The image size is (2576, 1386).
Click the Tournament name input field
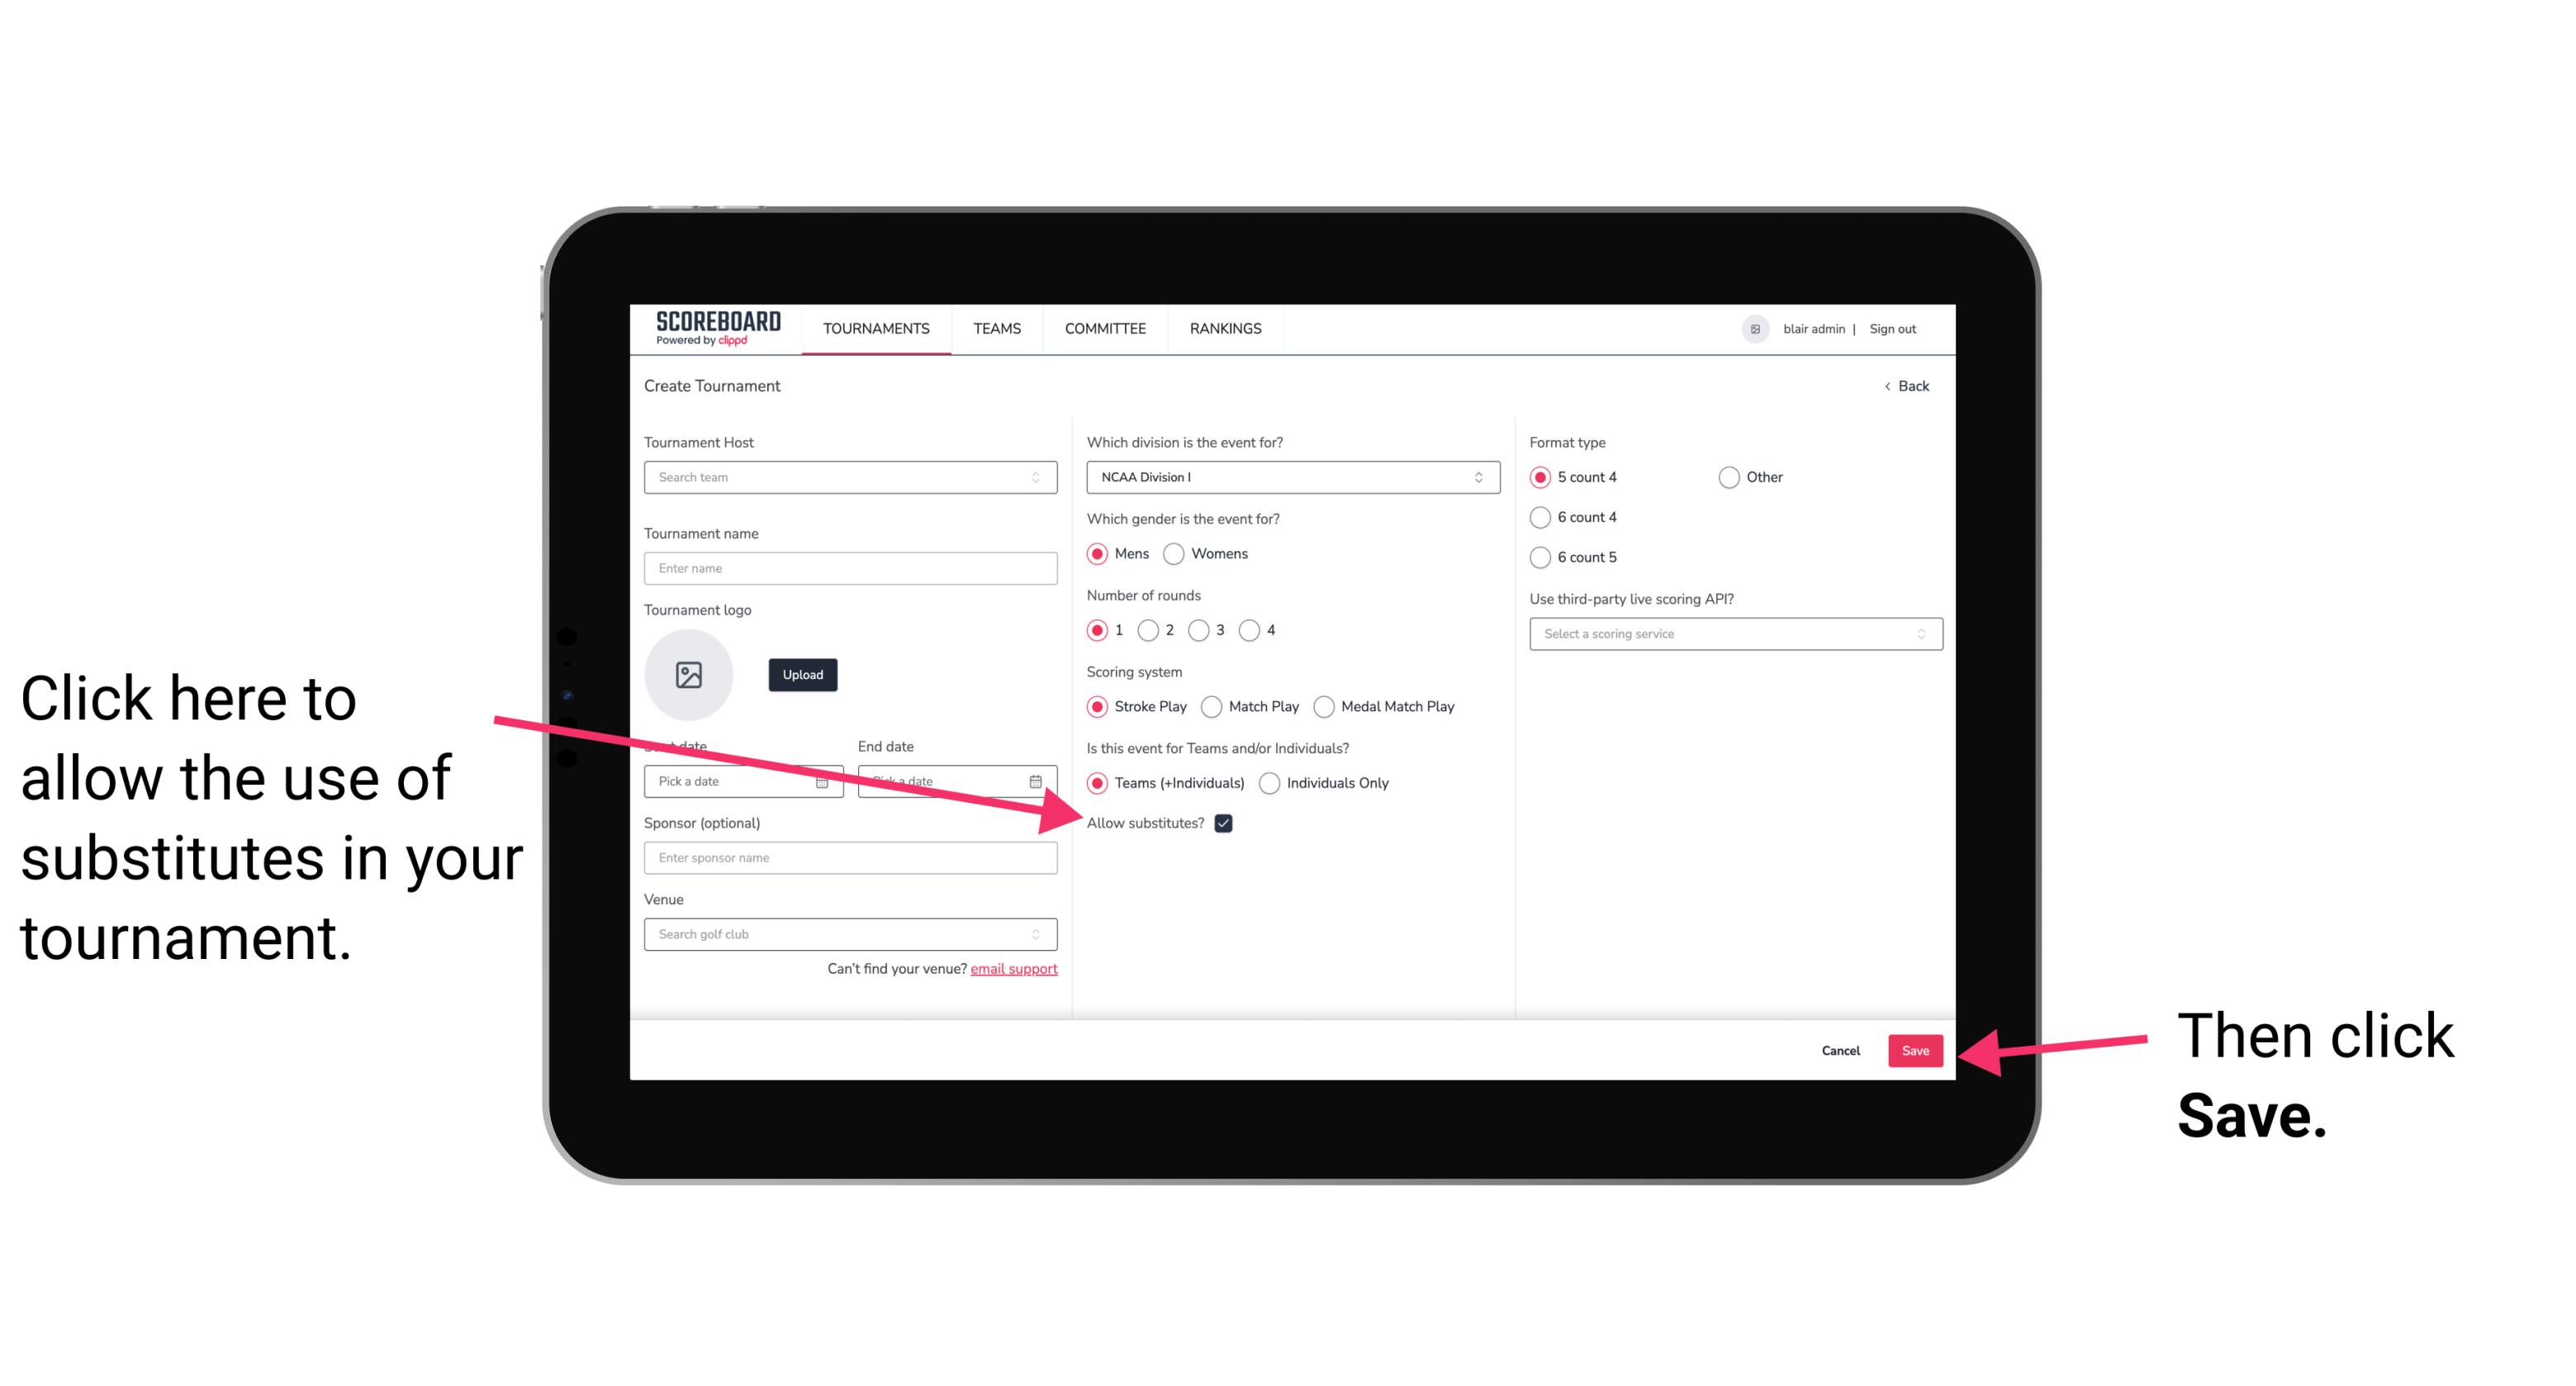[852, 567]
